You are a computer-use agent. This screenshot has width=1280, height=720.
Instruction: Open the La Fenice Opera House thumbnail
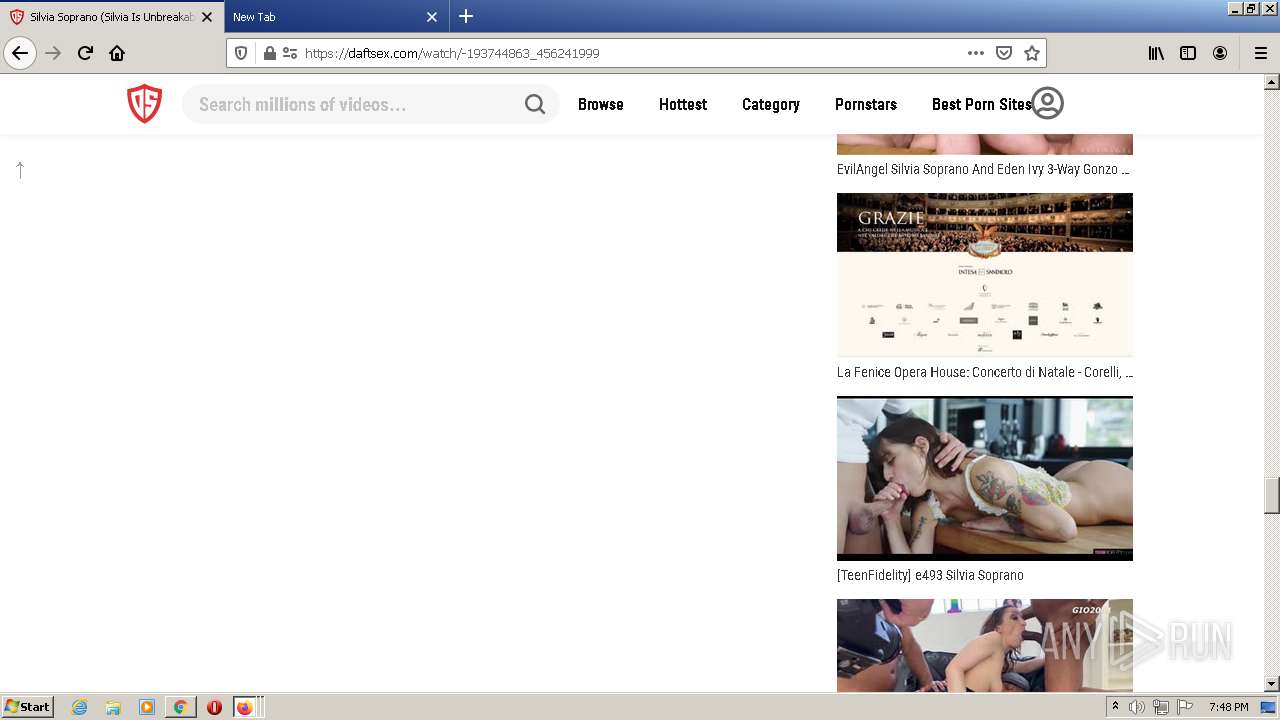pyautogui.click(x=985, y=275)
